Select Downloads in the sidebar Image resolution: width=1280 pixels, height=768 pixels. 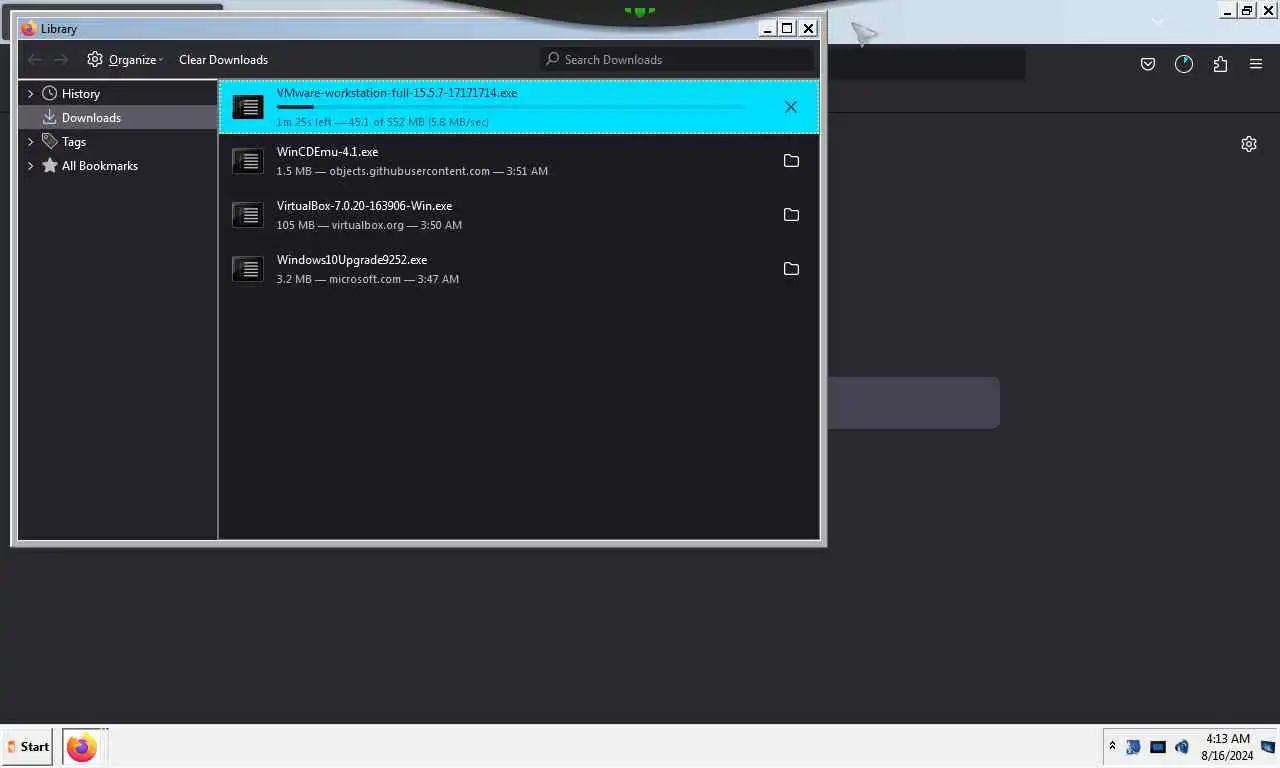91,118
